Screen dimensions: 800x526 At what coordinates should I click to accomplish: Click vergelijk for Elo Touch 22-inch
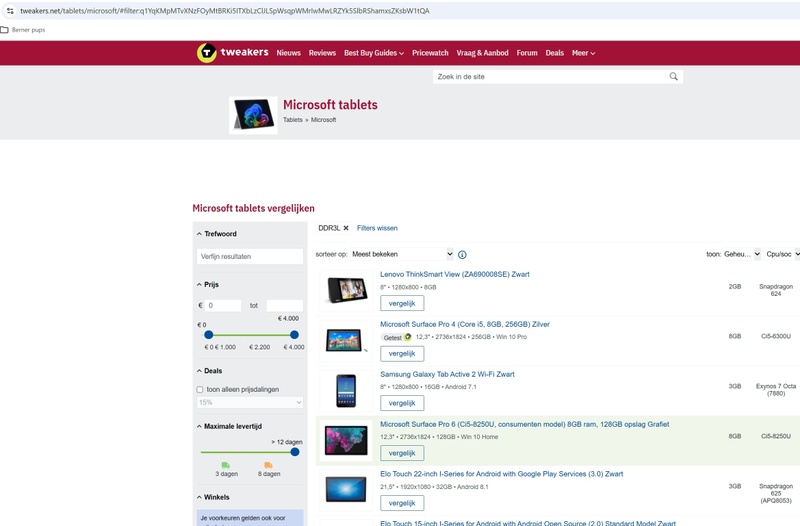tap(402, 503)
